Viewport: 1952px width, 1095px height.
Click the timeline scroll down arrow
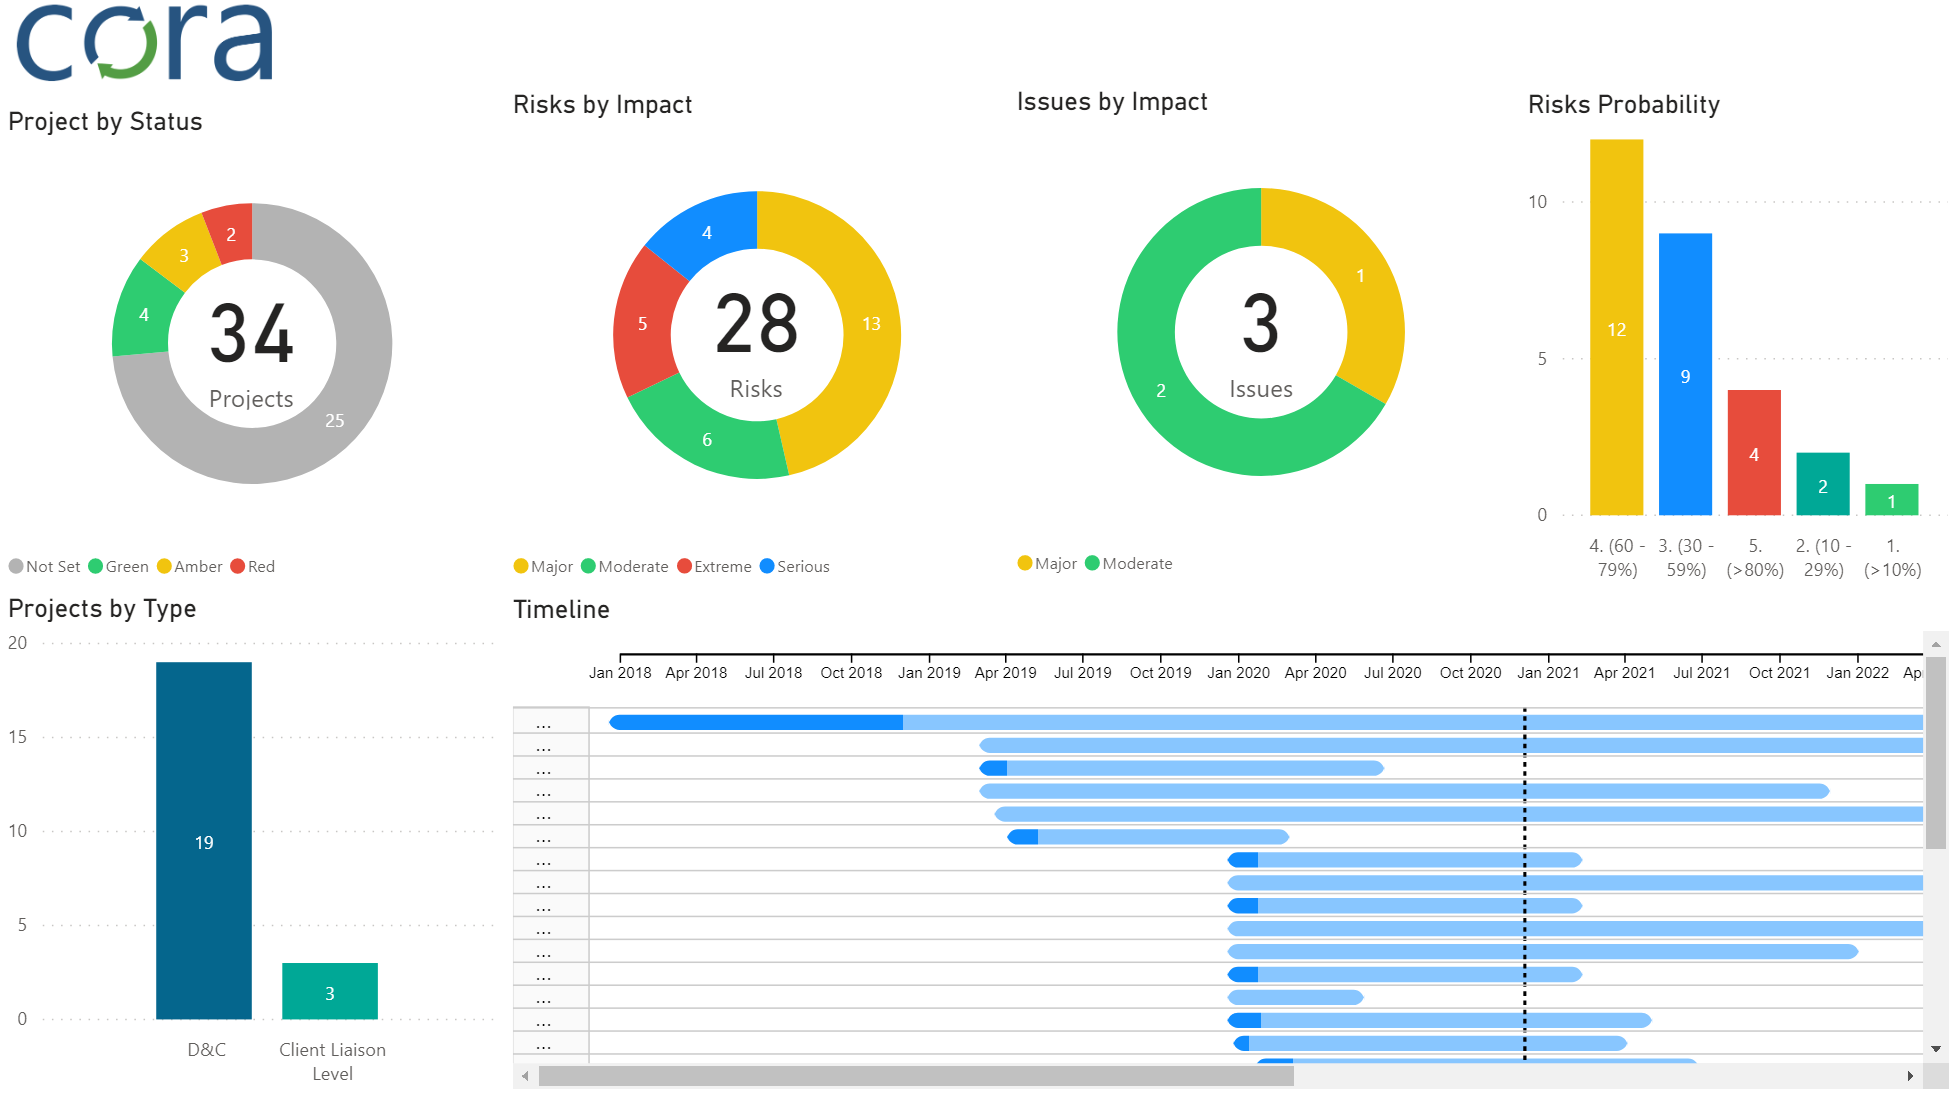[x=1936, y=1049]
